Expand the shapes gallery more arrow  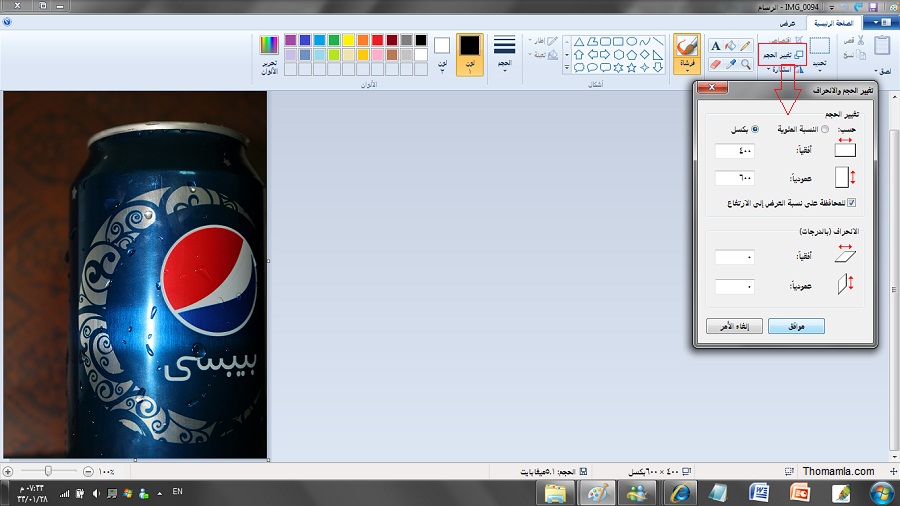[567, 68]
